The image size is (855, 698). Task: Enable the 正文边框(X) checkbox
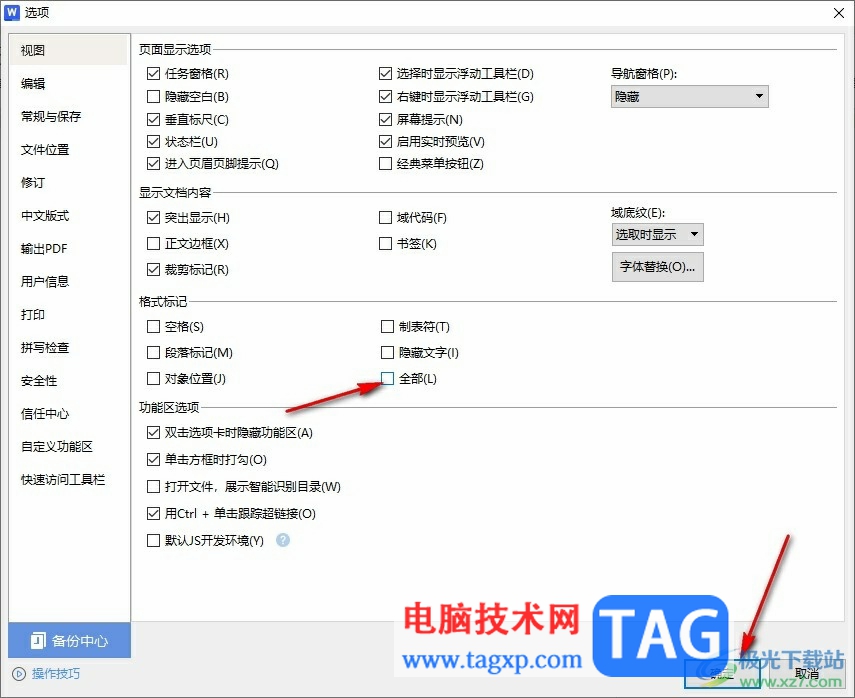click(153, 243)
